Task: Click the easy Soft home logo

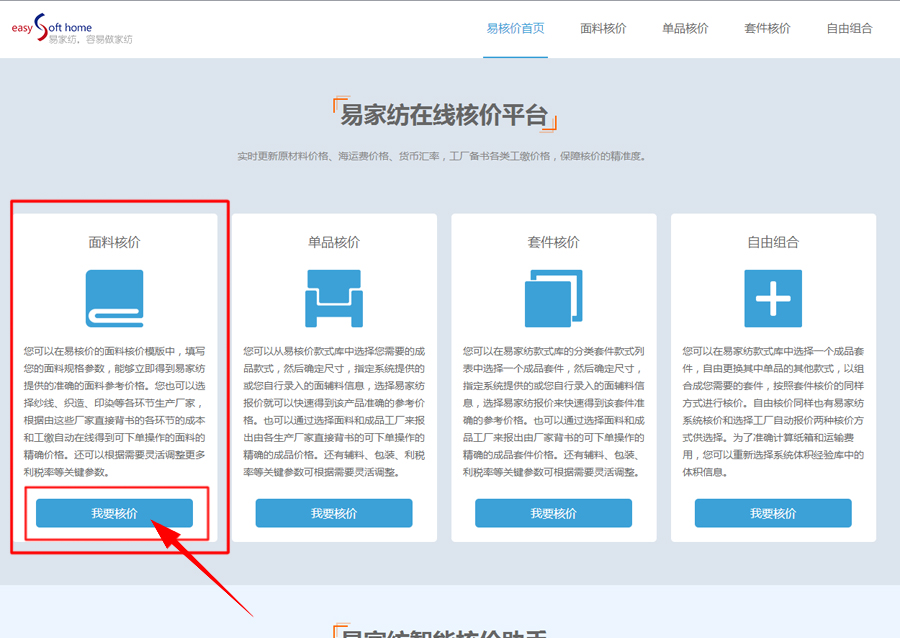Action: (x=72, y=28)
